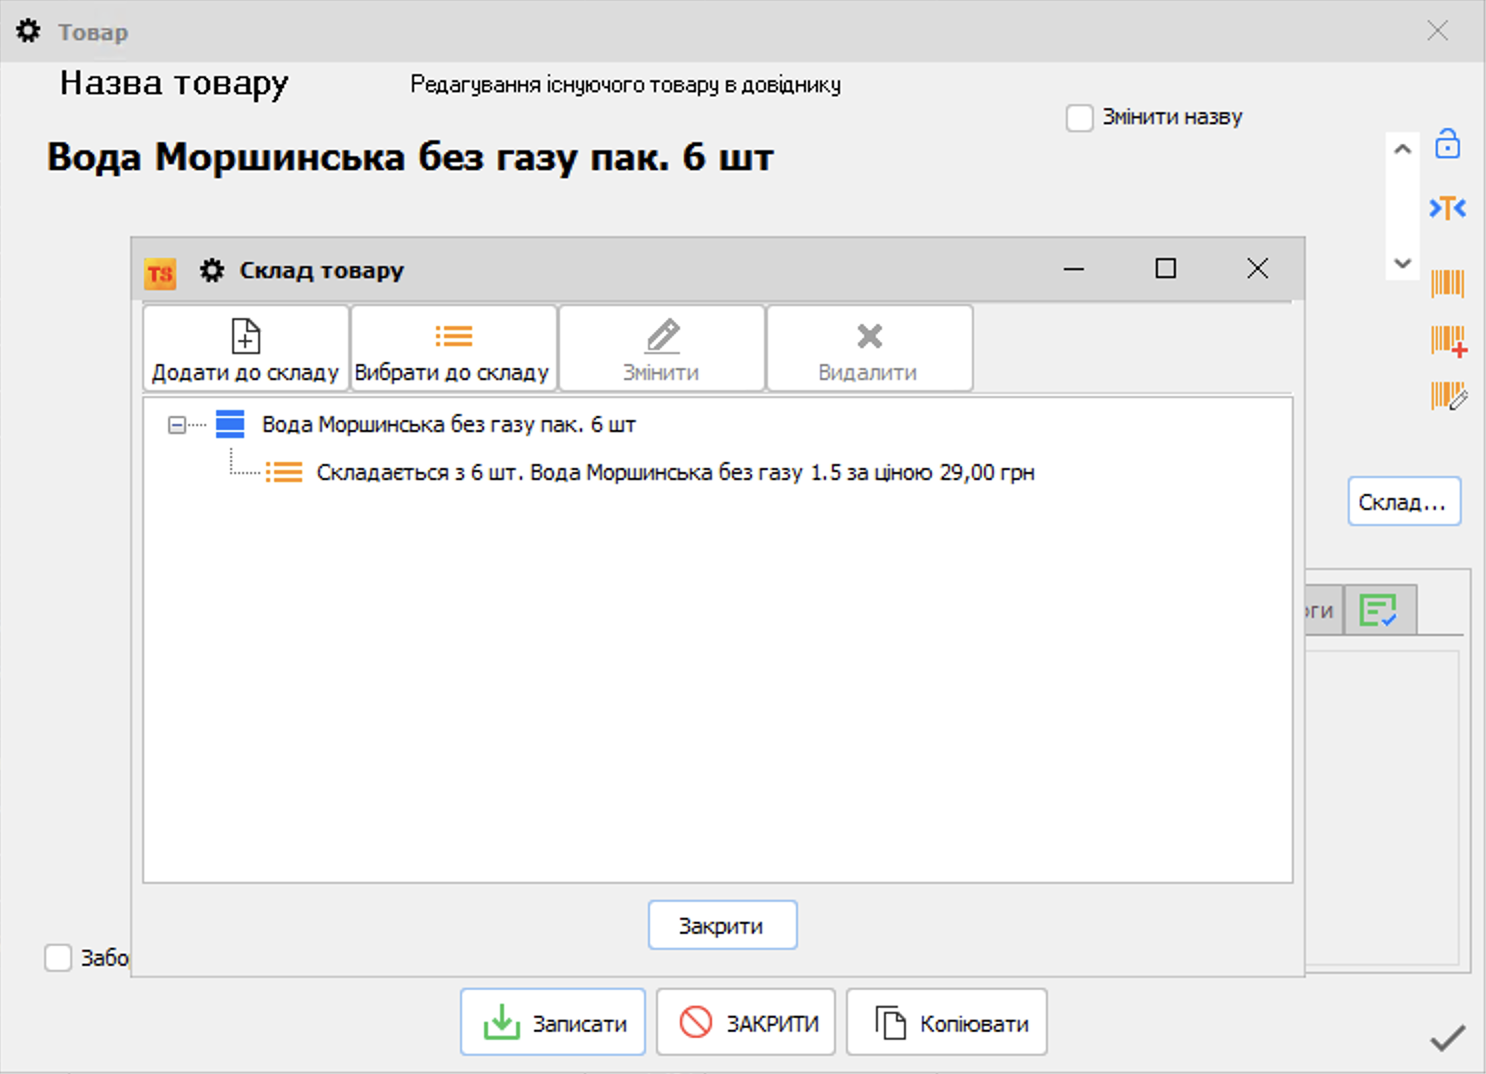Click the 'Записати' save button
This screenshot has height=1074, width=1486.
pos(553,1023)
